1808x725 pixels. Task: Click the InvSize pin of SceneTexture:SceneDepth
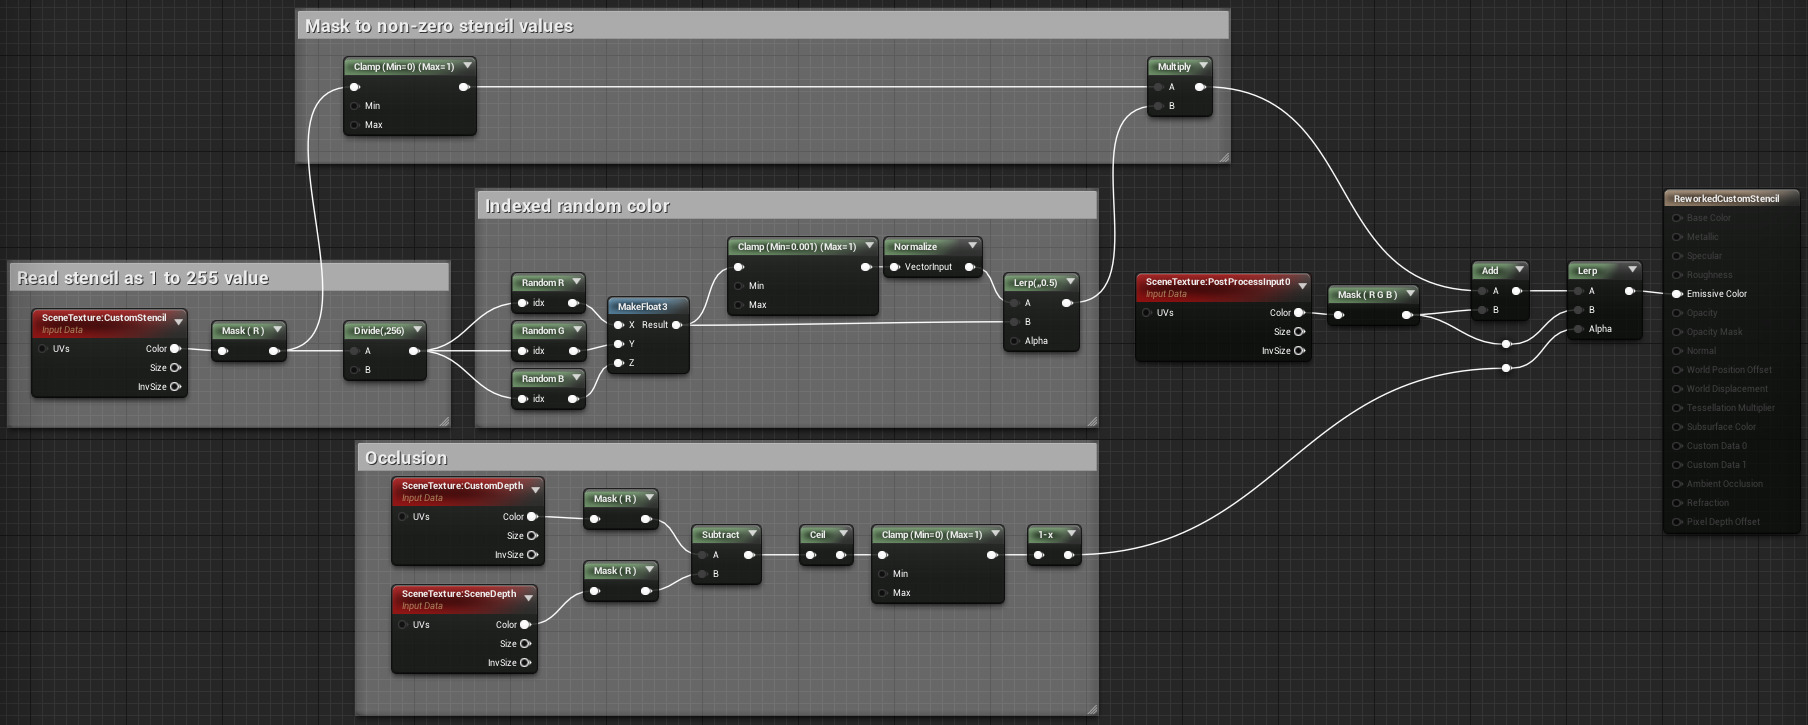point(525,663)
